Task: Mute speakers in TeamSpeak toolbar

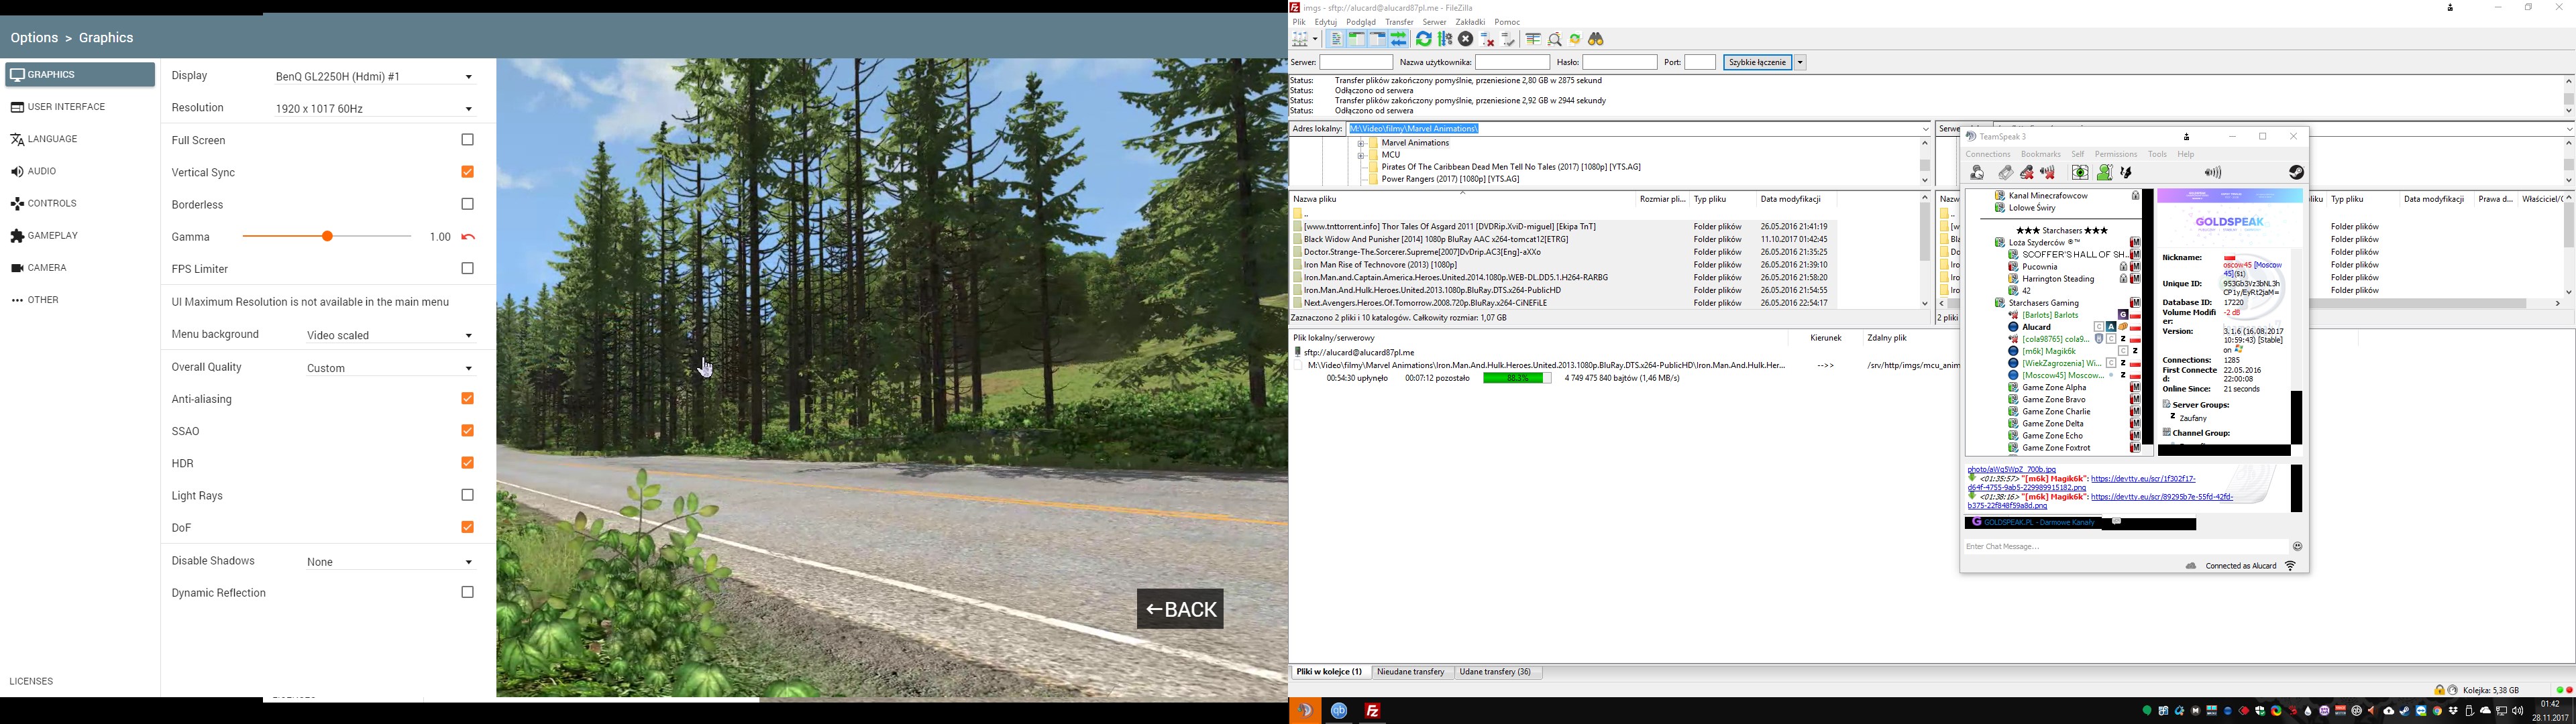Action: tap(2047, 173)
